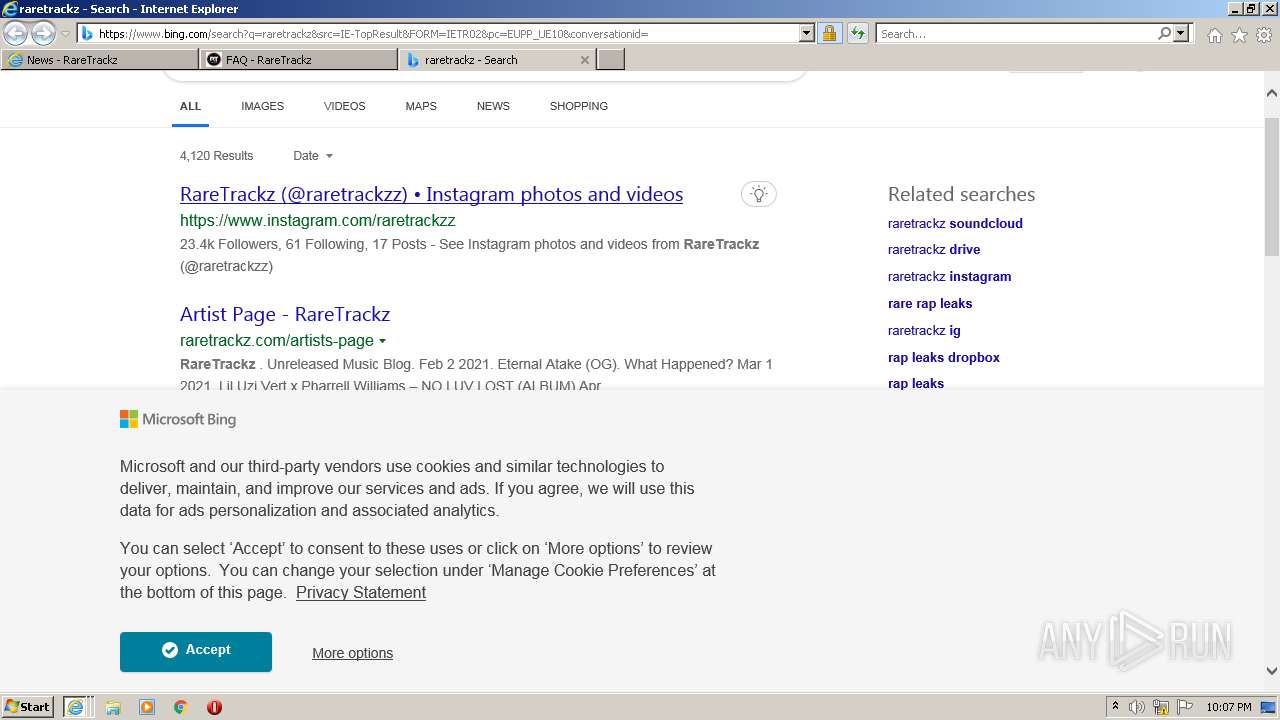1280x720 pixels.
Task: Click related search rap leaks dropbox
Action: [944, 358]
